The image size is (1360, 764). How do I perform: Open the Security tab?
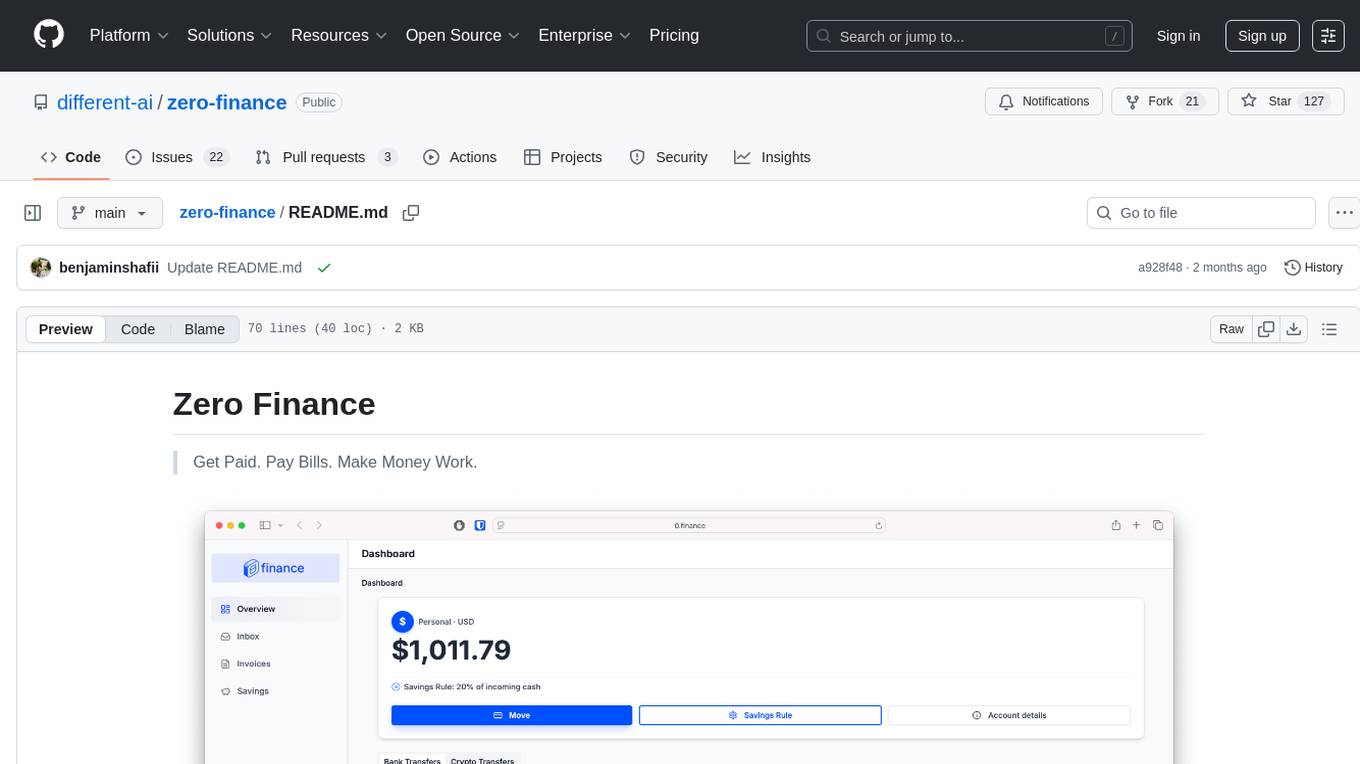click(668, 157)
